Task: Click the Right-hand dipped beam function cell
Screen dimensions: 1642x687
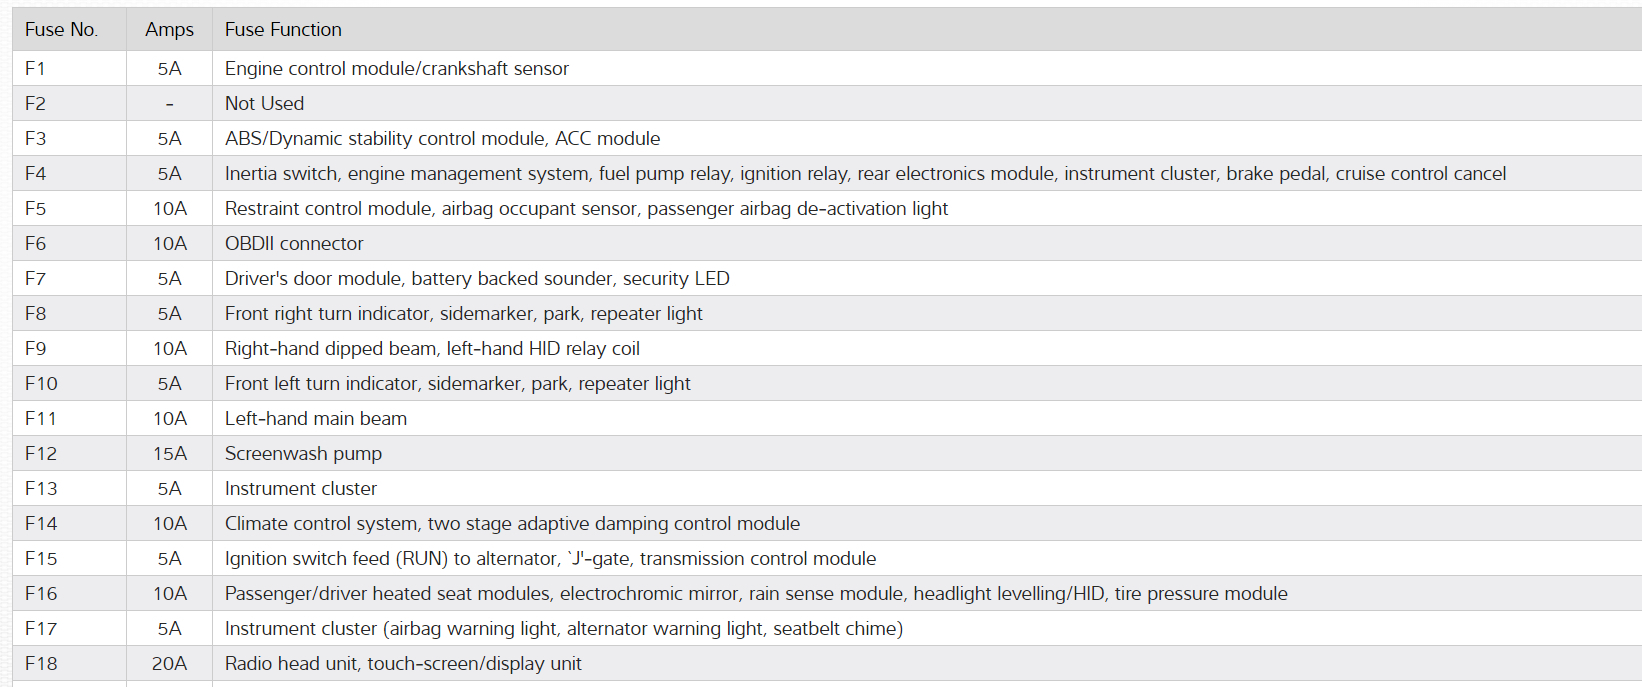Action: [x=432, y=349]
